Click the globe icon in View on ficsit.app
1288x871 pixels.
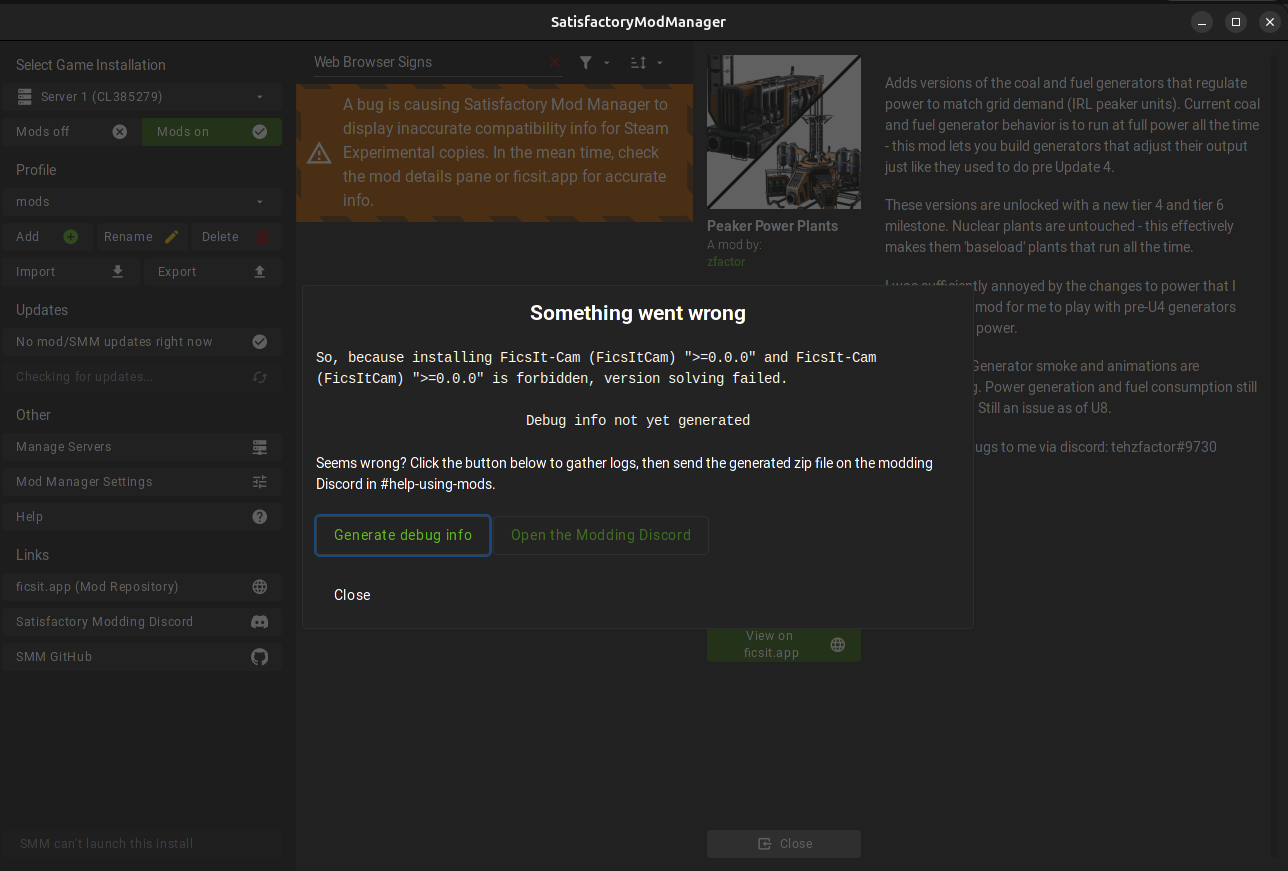(x=838, y=645)
